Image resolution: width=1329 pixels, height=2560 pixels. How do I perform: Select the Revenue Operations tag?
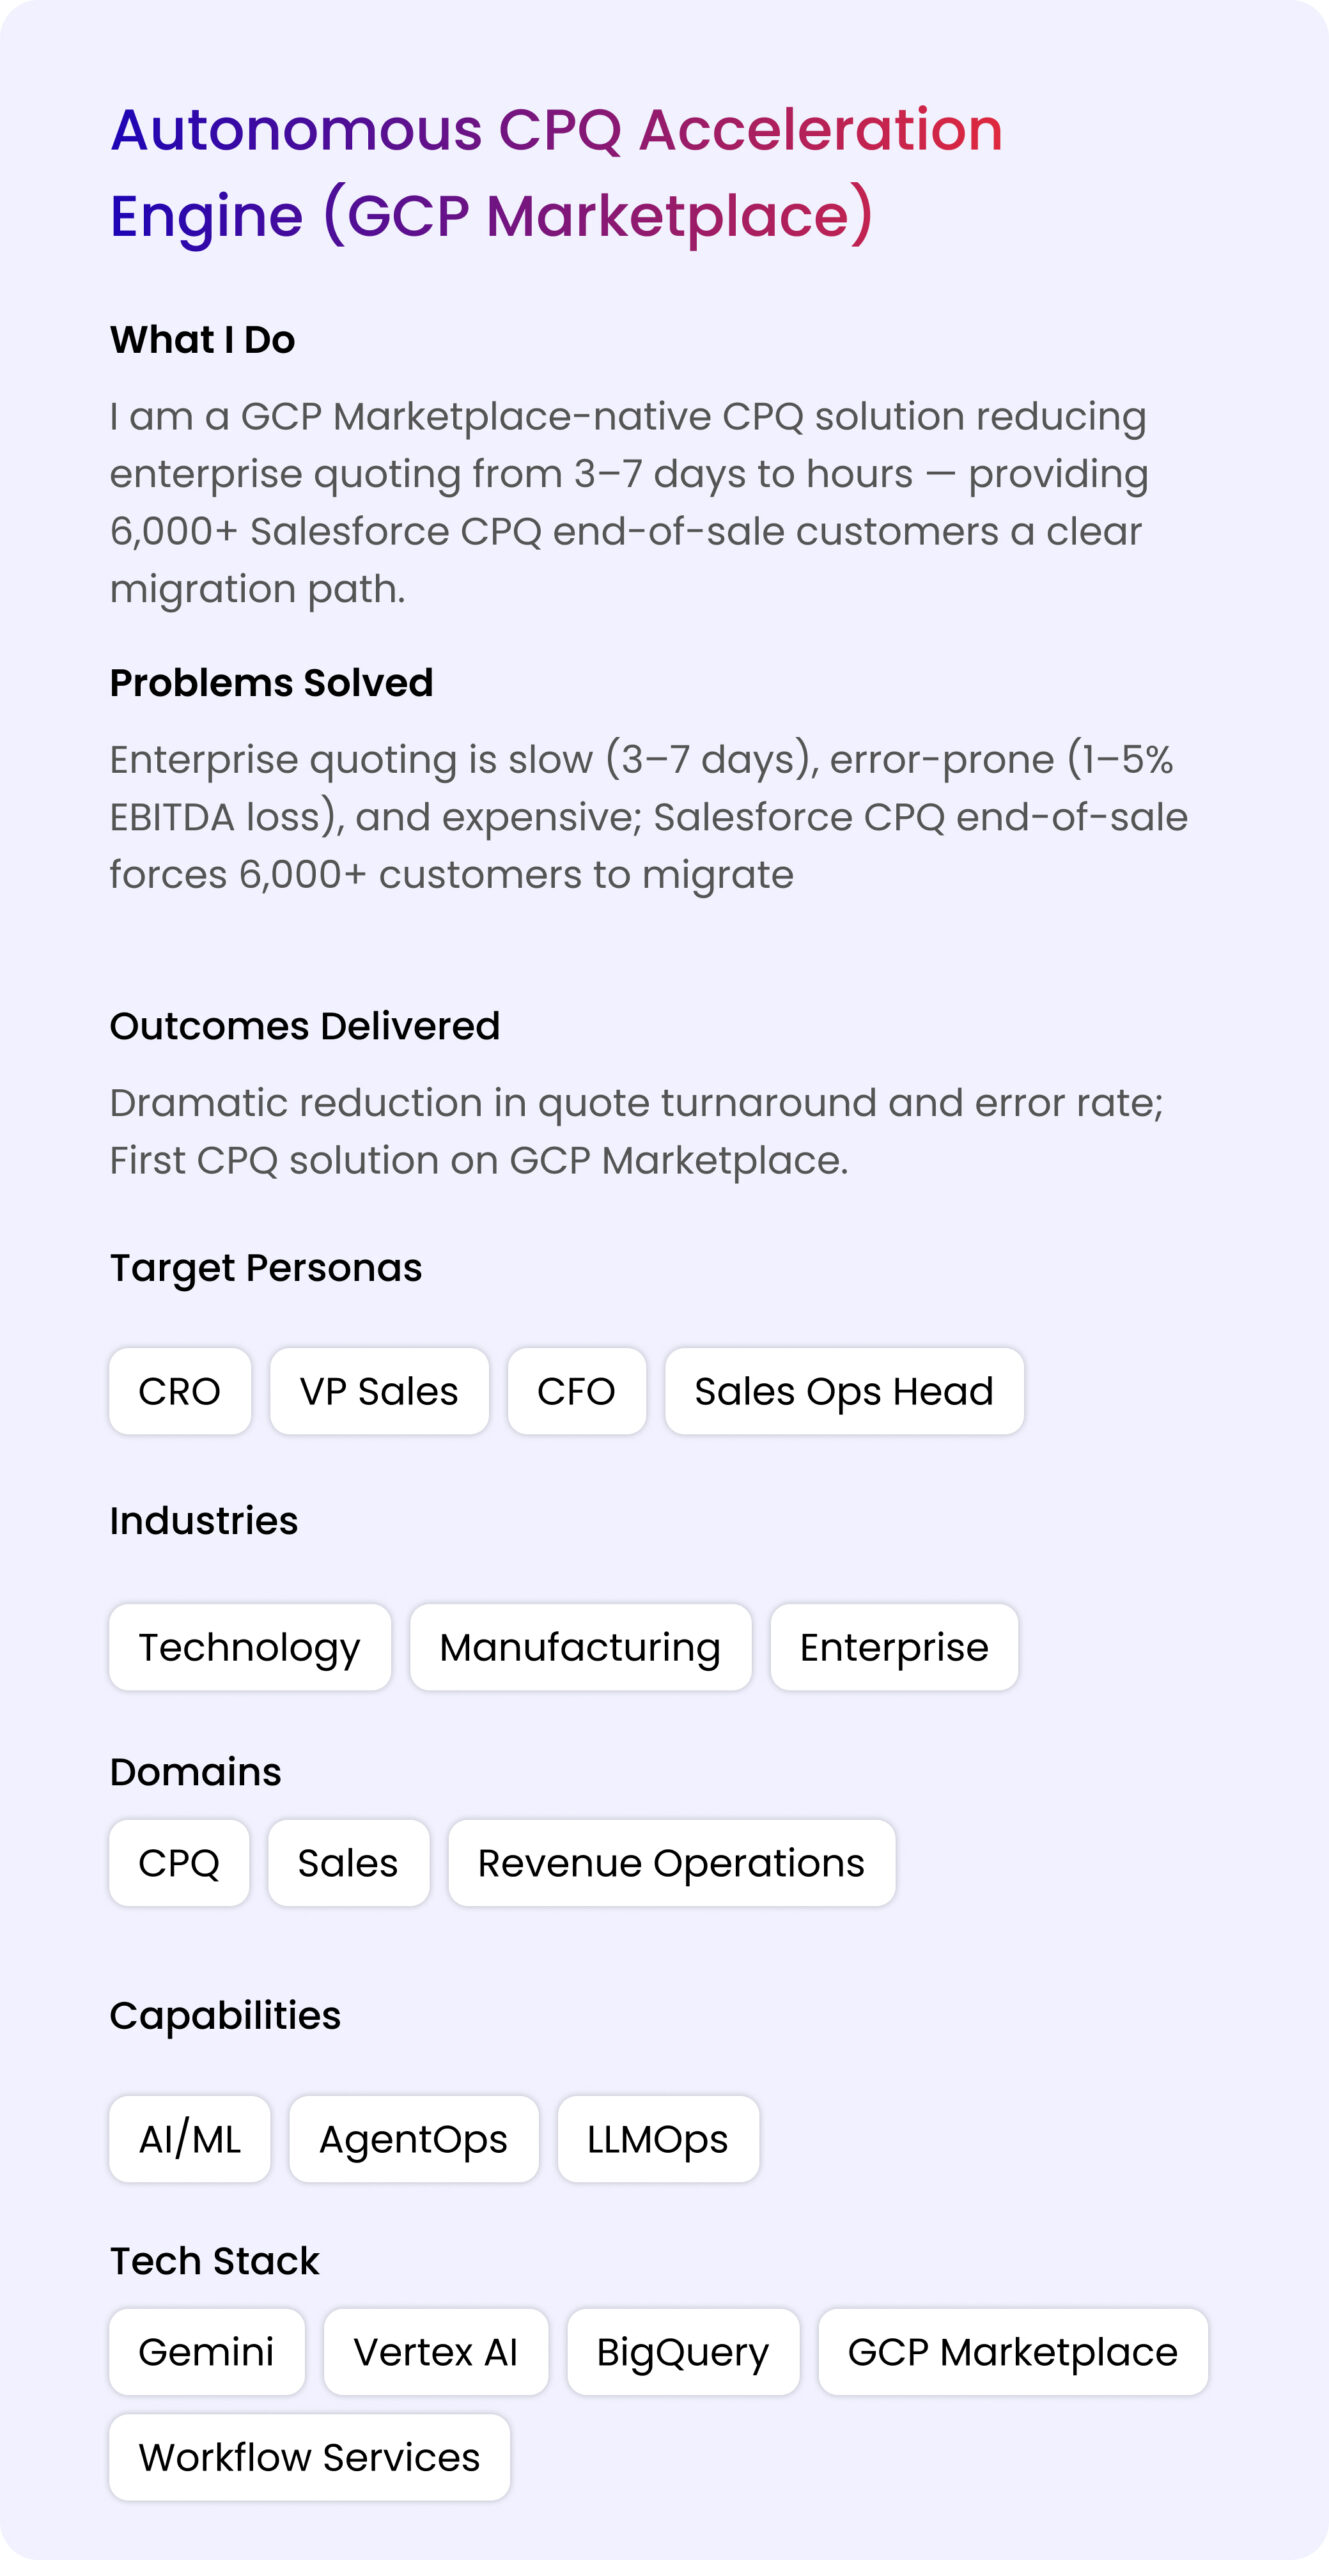click(671, 1863)
